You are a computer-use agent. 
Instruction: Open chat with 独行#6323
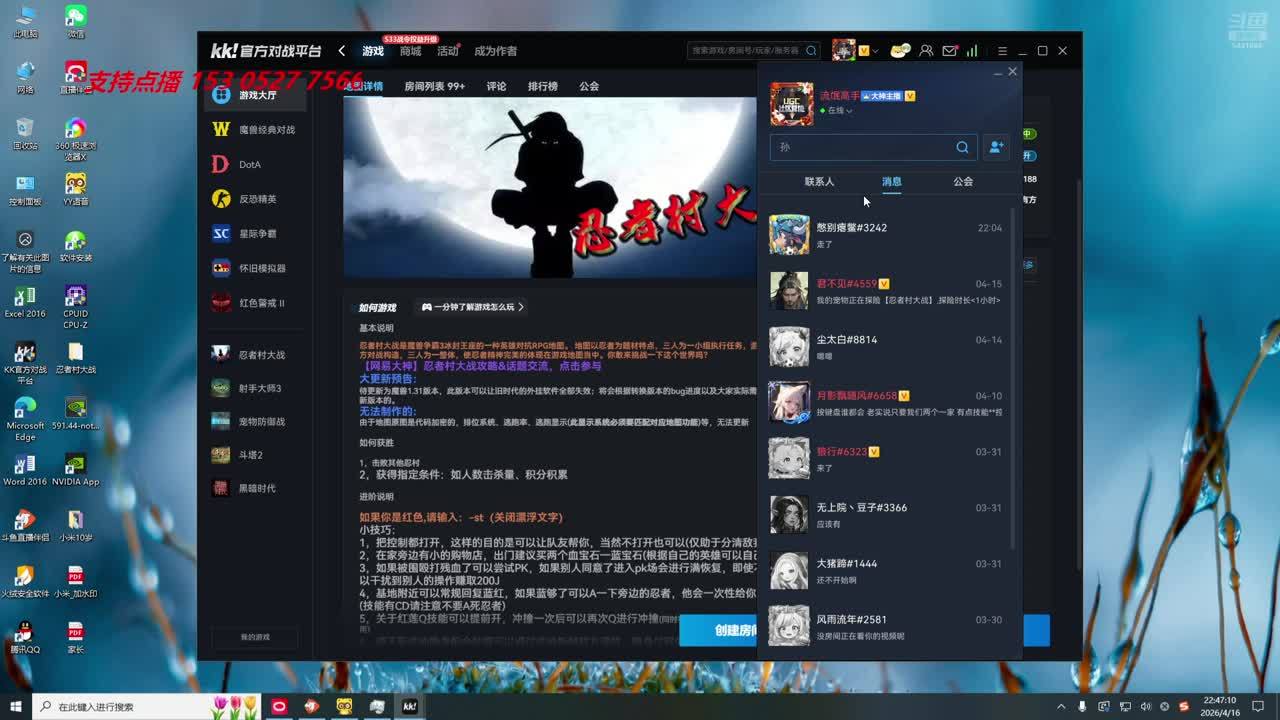tap(886, 459)
